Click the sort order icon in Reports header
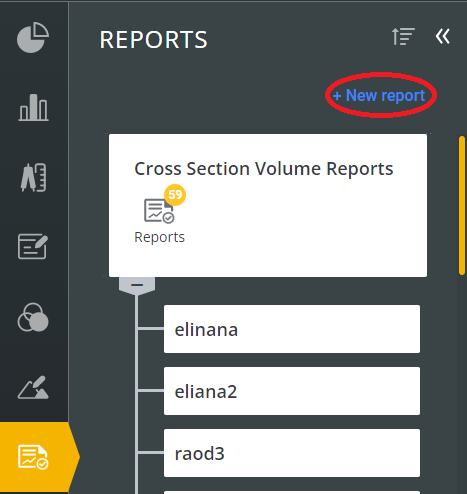467x494 pixels. click(403, 36)
